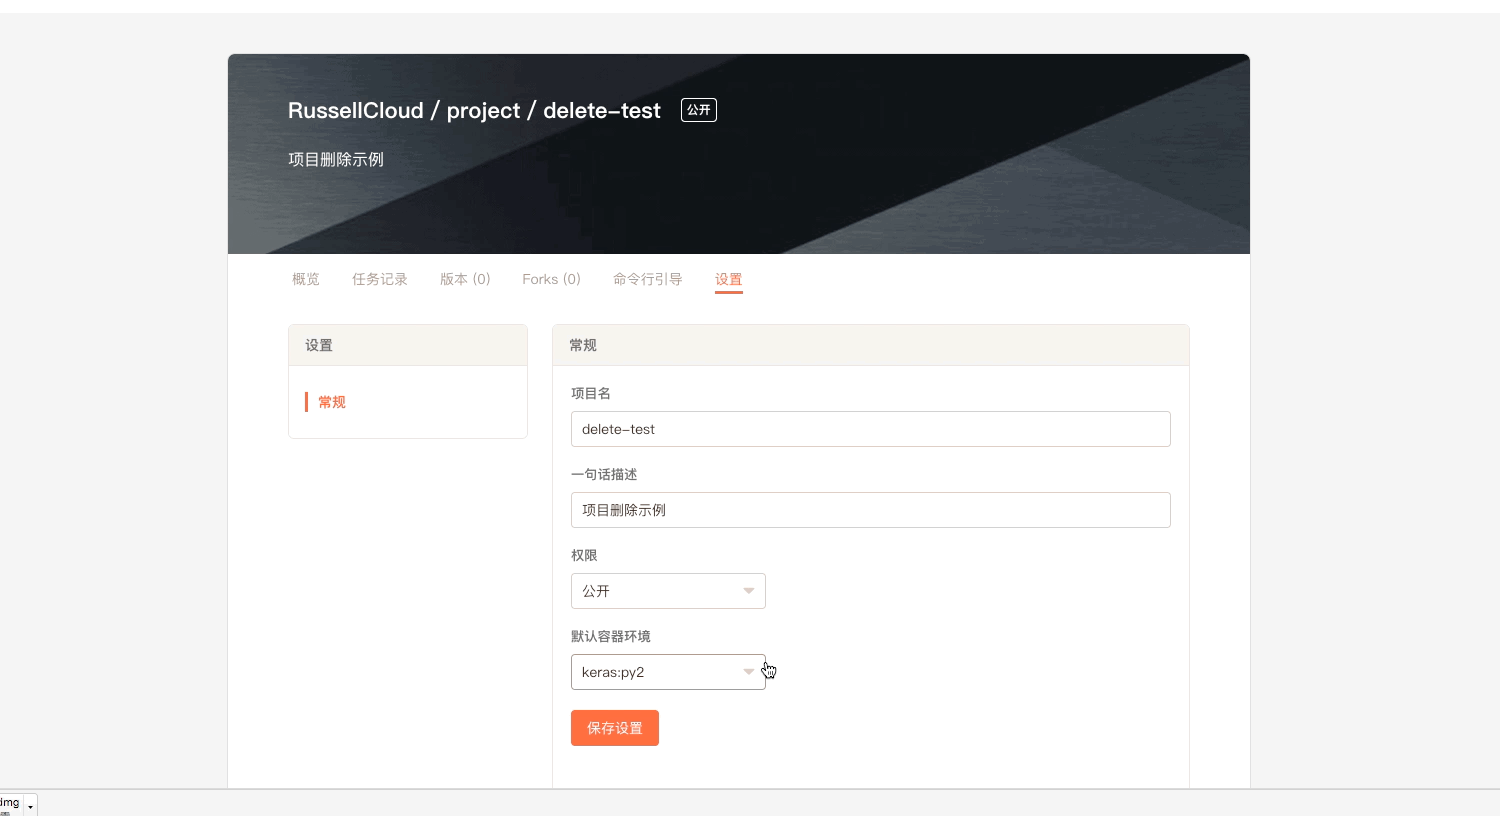Click RussellCloud in the breadcrumb title

click(355, 111)
